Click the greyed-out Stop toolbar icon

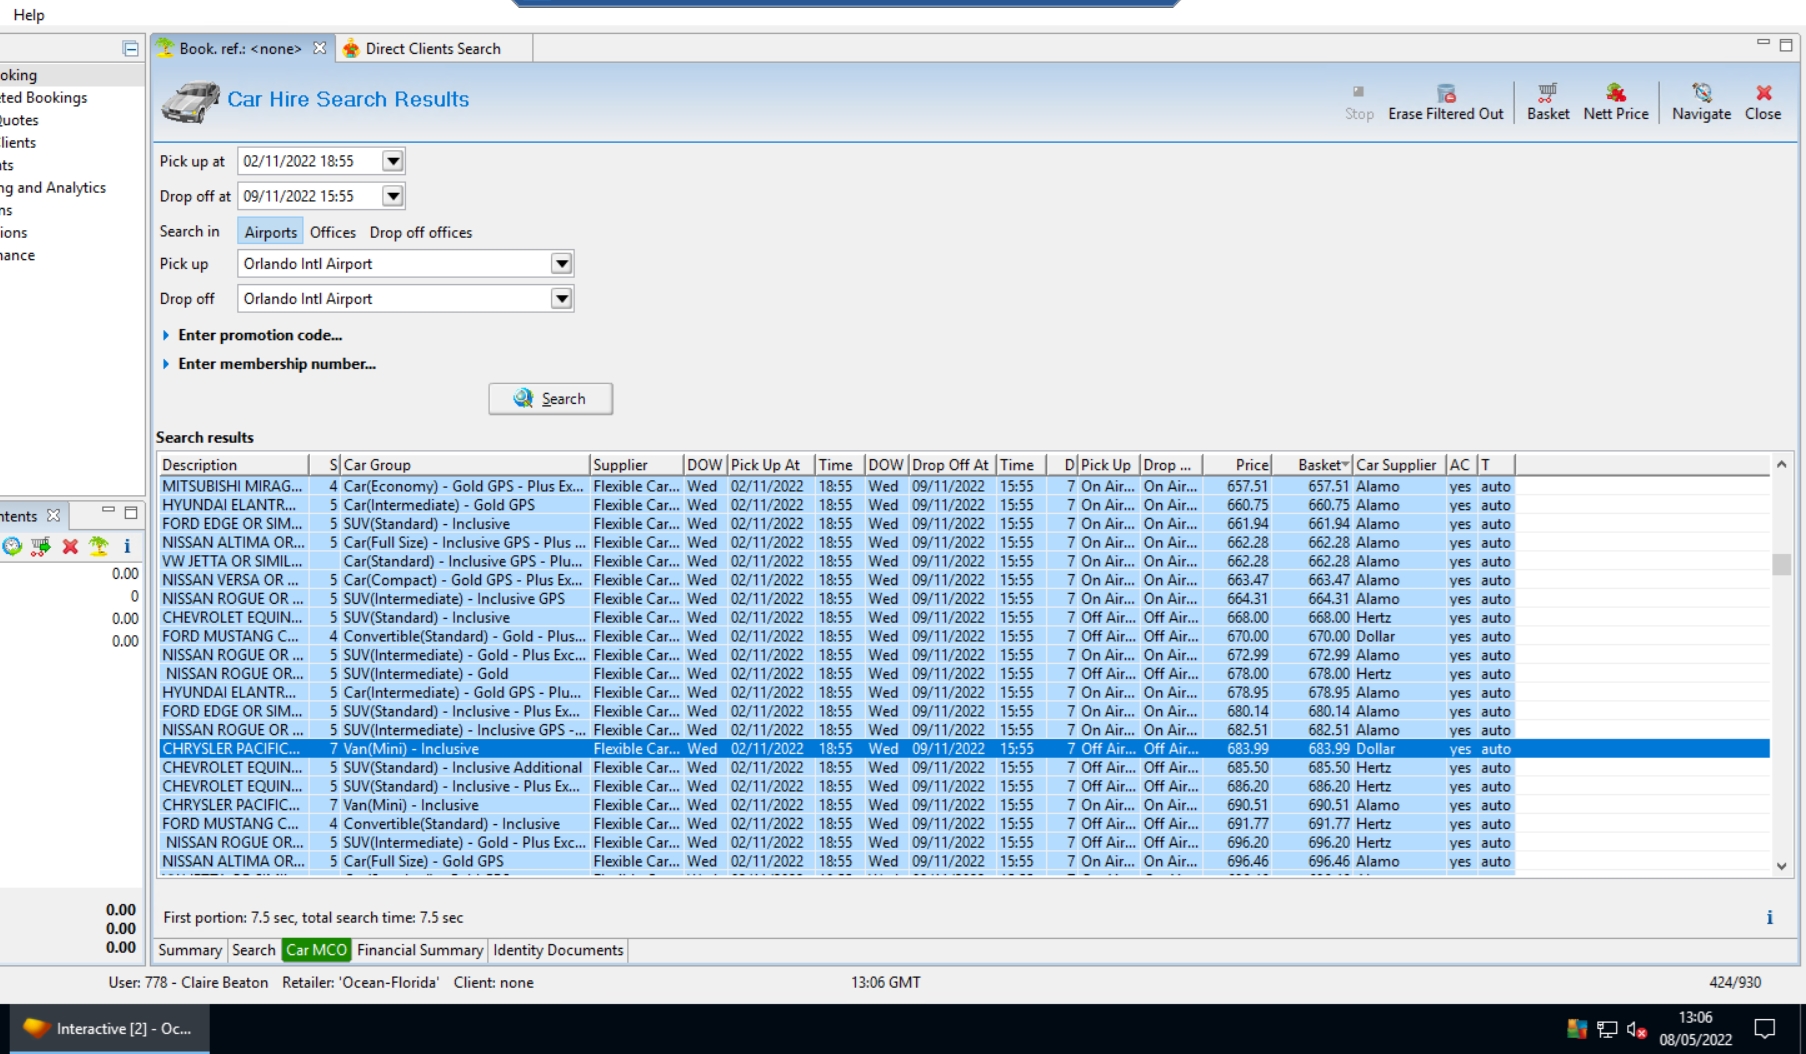1358,92
